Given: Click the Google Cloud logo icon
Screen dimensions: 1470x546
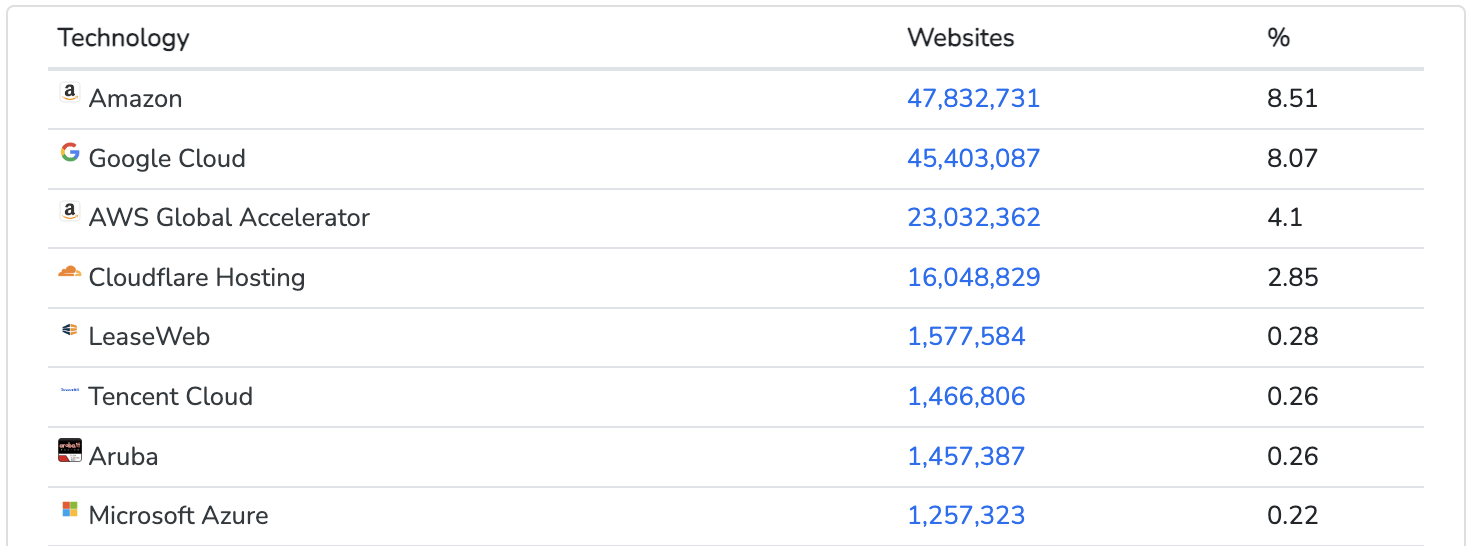Looking at the screenshot, I should click(69, 153).
